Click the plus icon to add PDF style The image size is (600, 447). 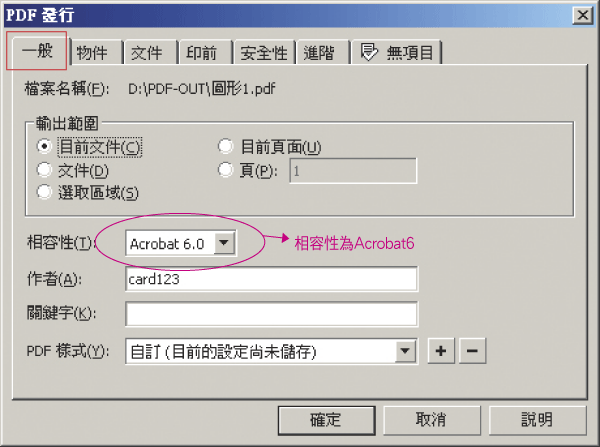coord(441,351)
